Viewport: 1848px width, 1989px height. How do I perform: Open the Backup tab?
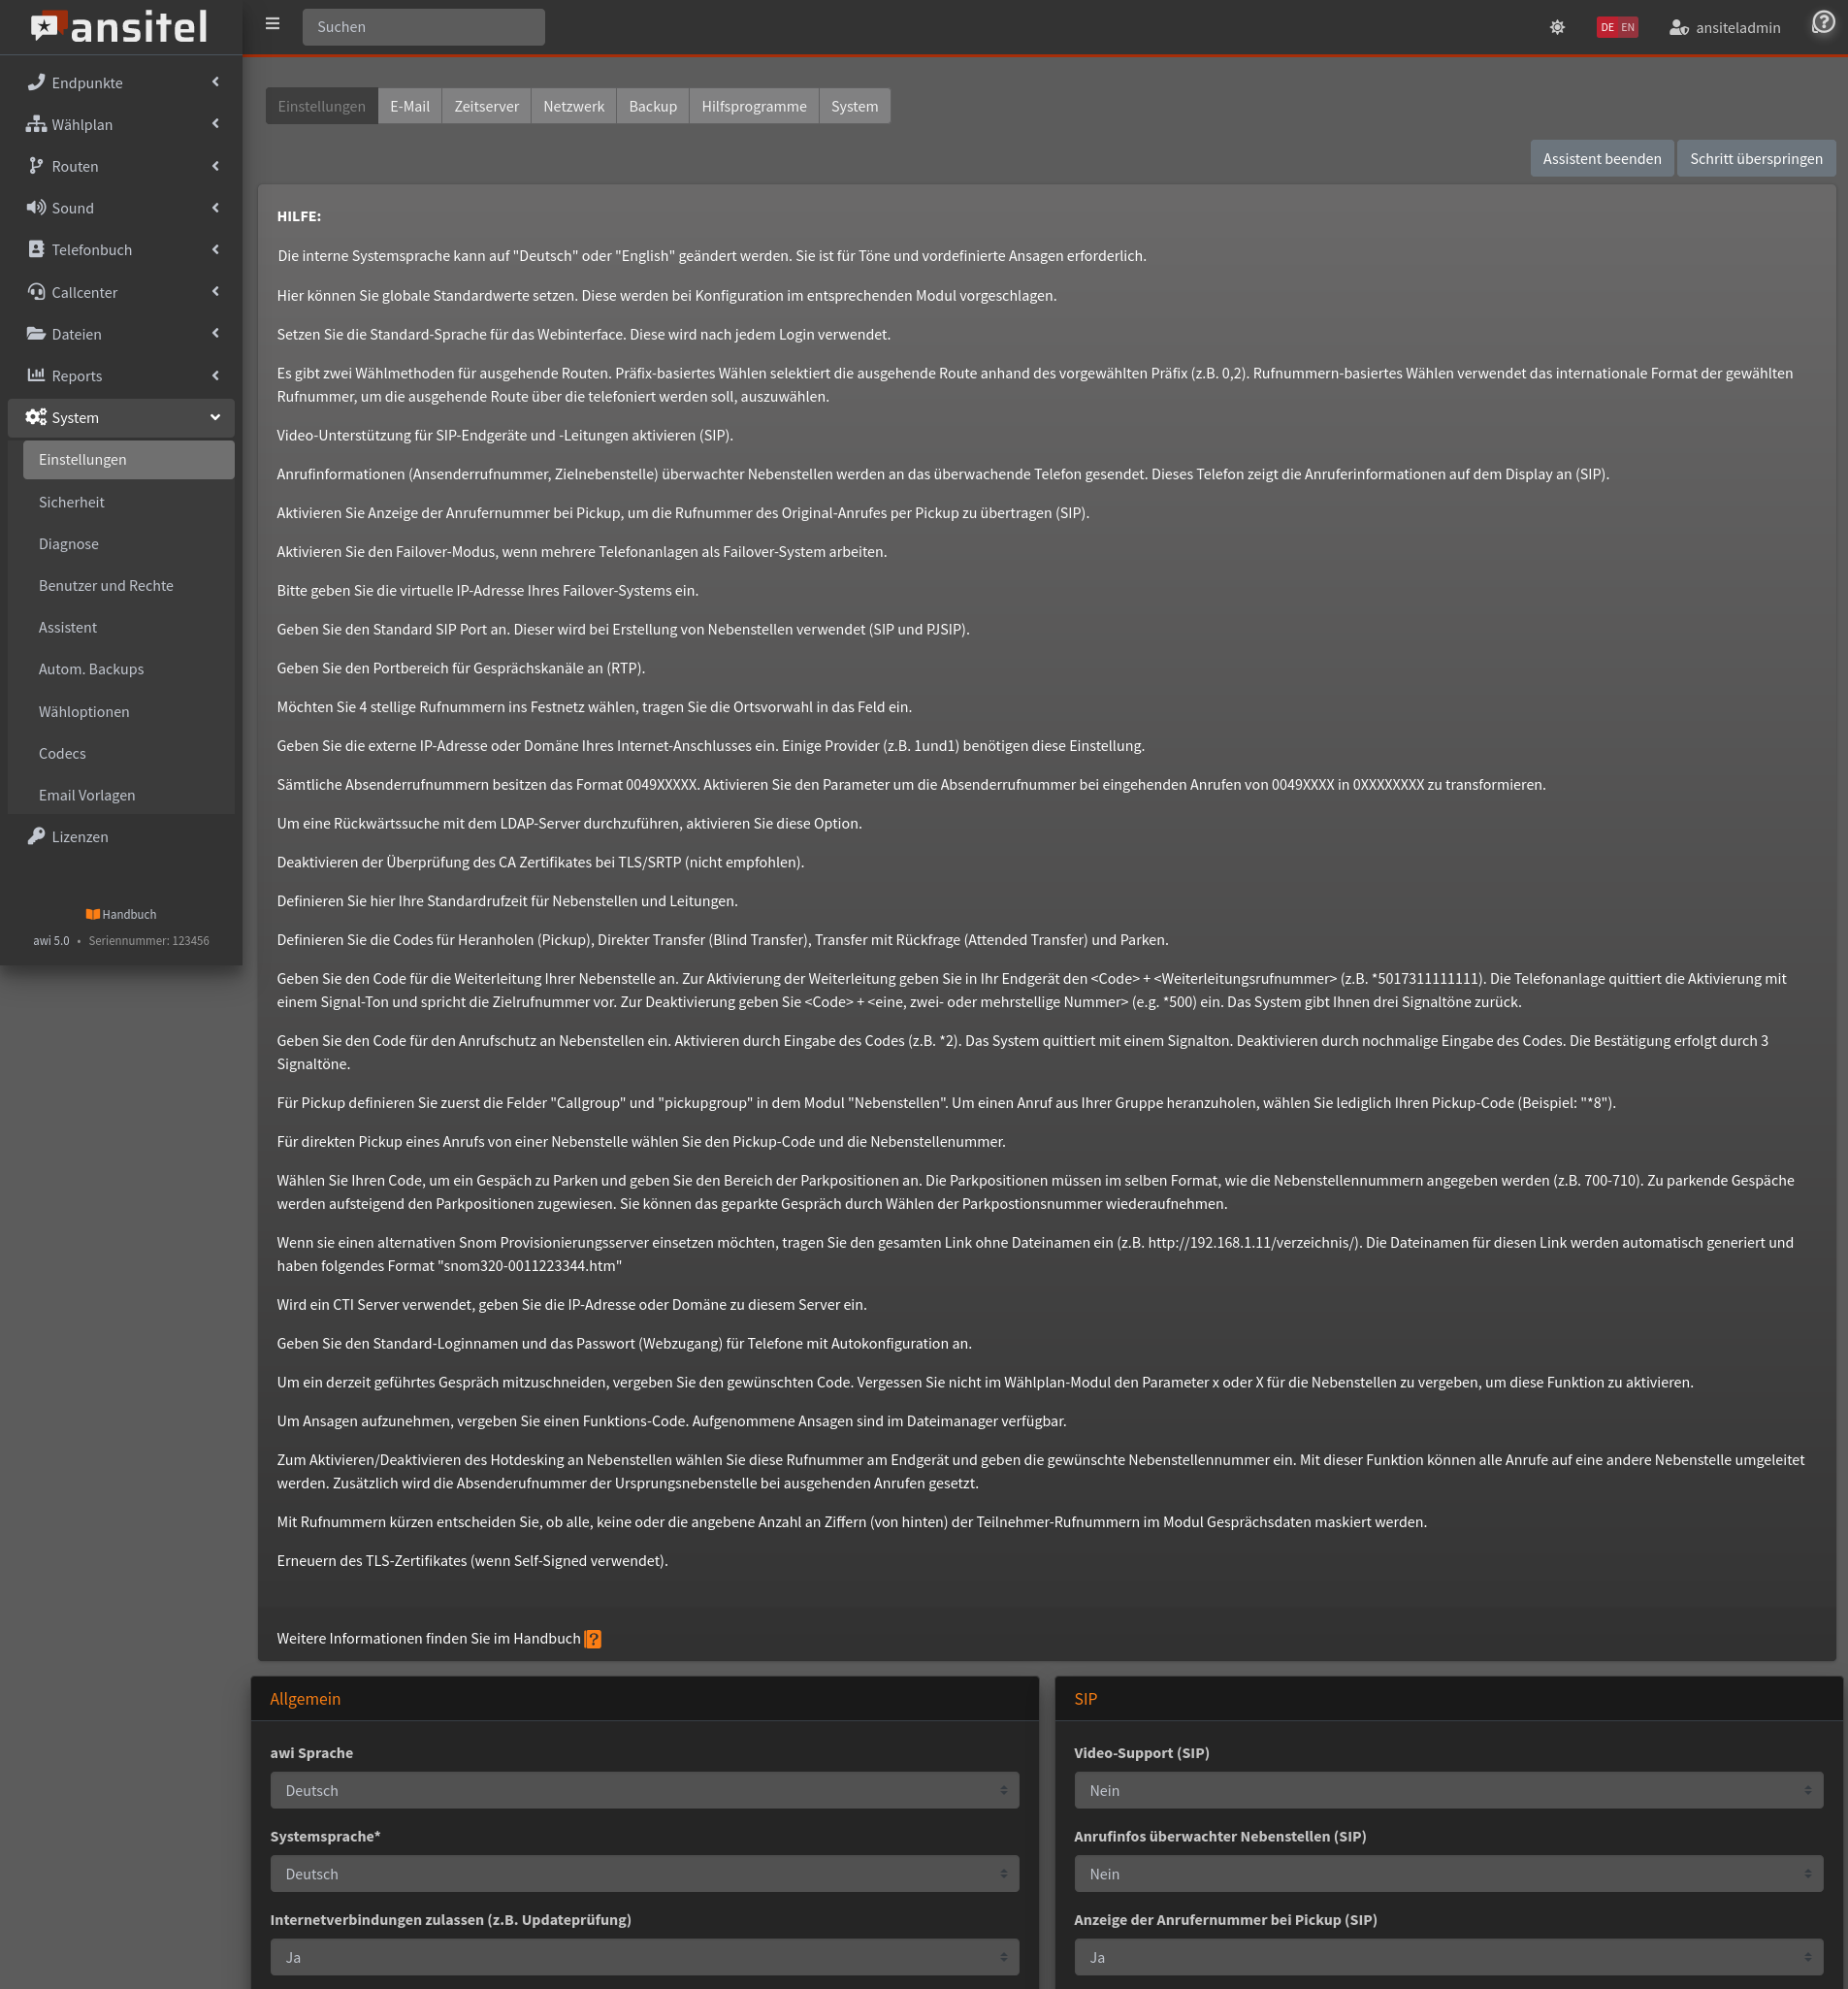[x=652, y=107]
